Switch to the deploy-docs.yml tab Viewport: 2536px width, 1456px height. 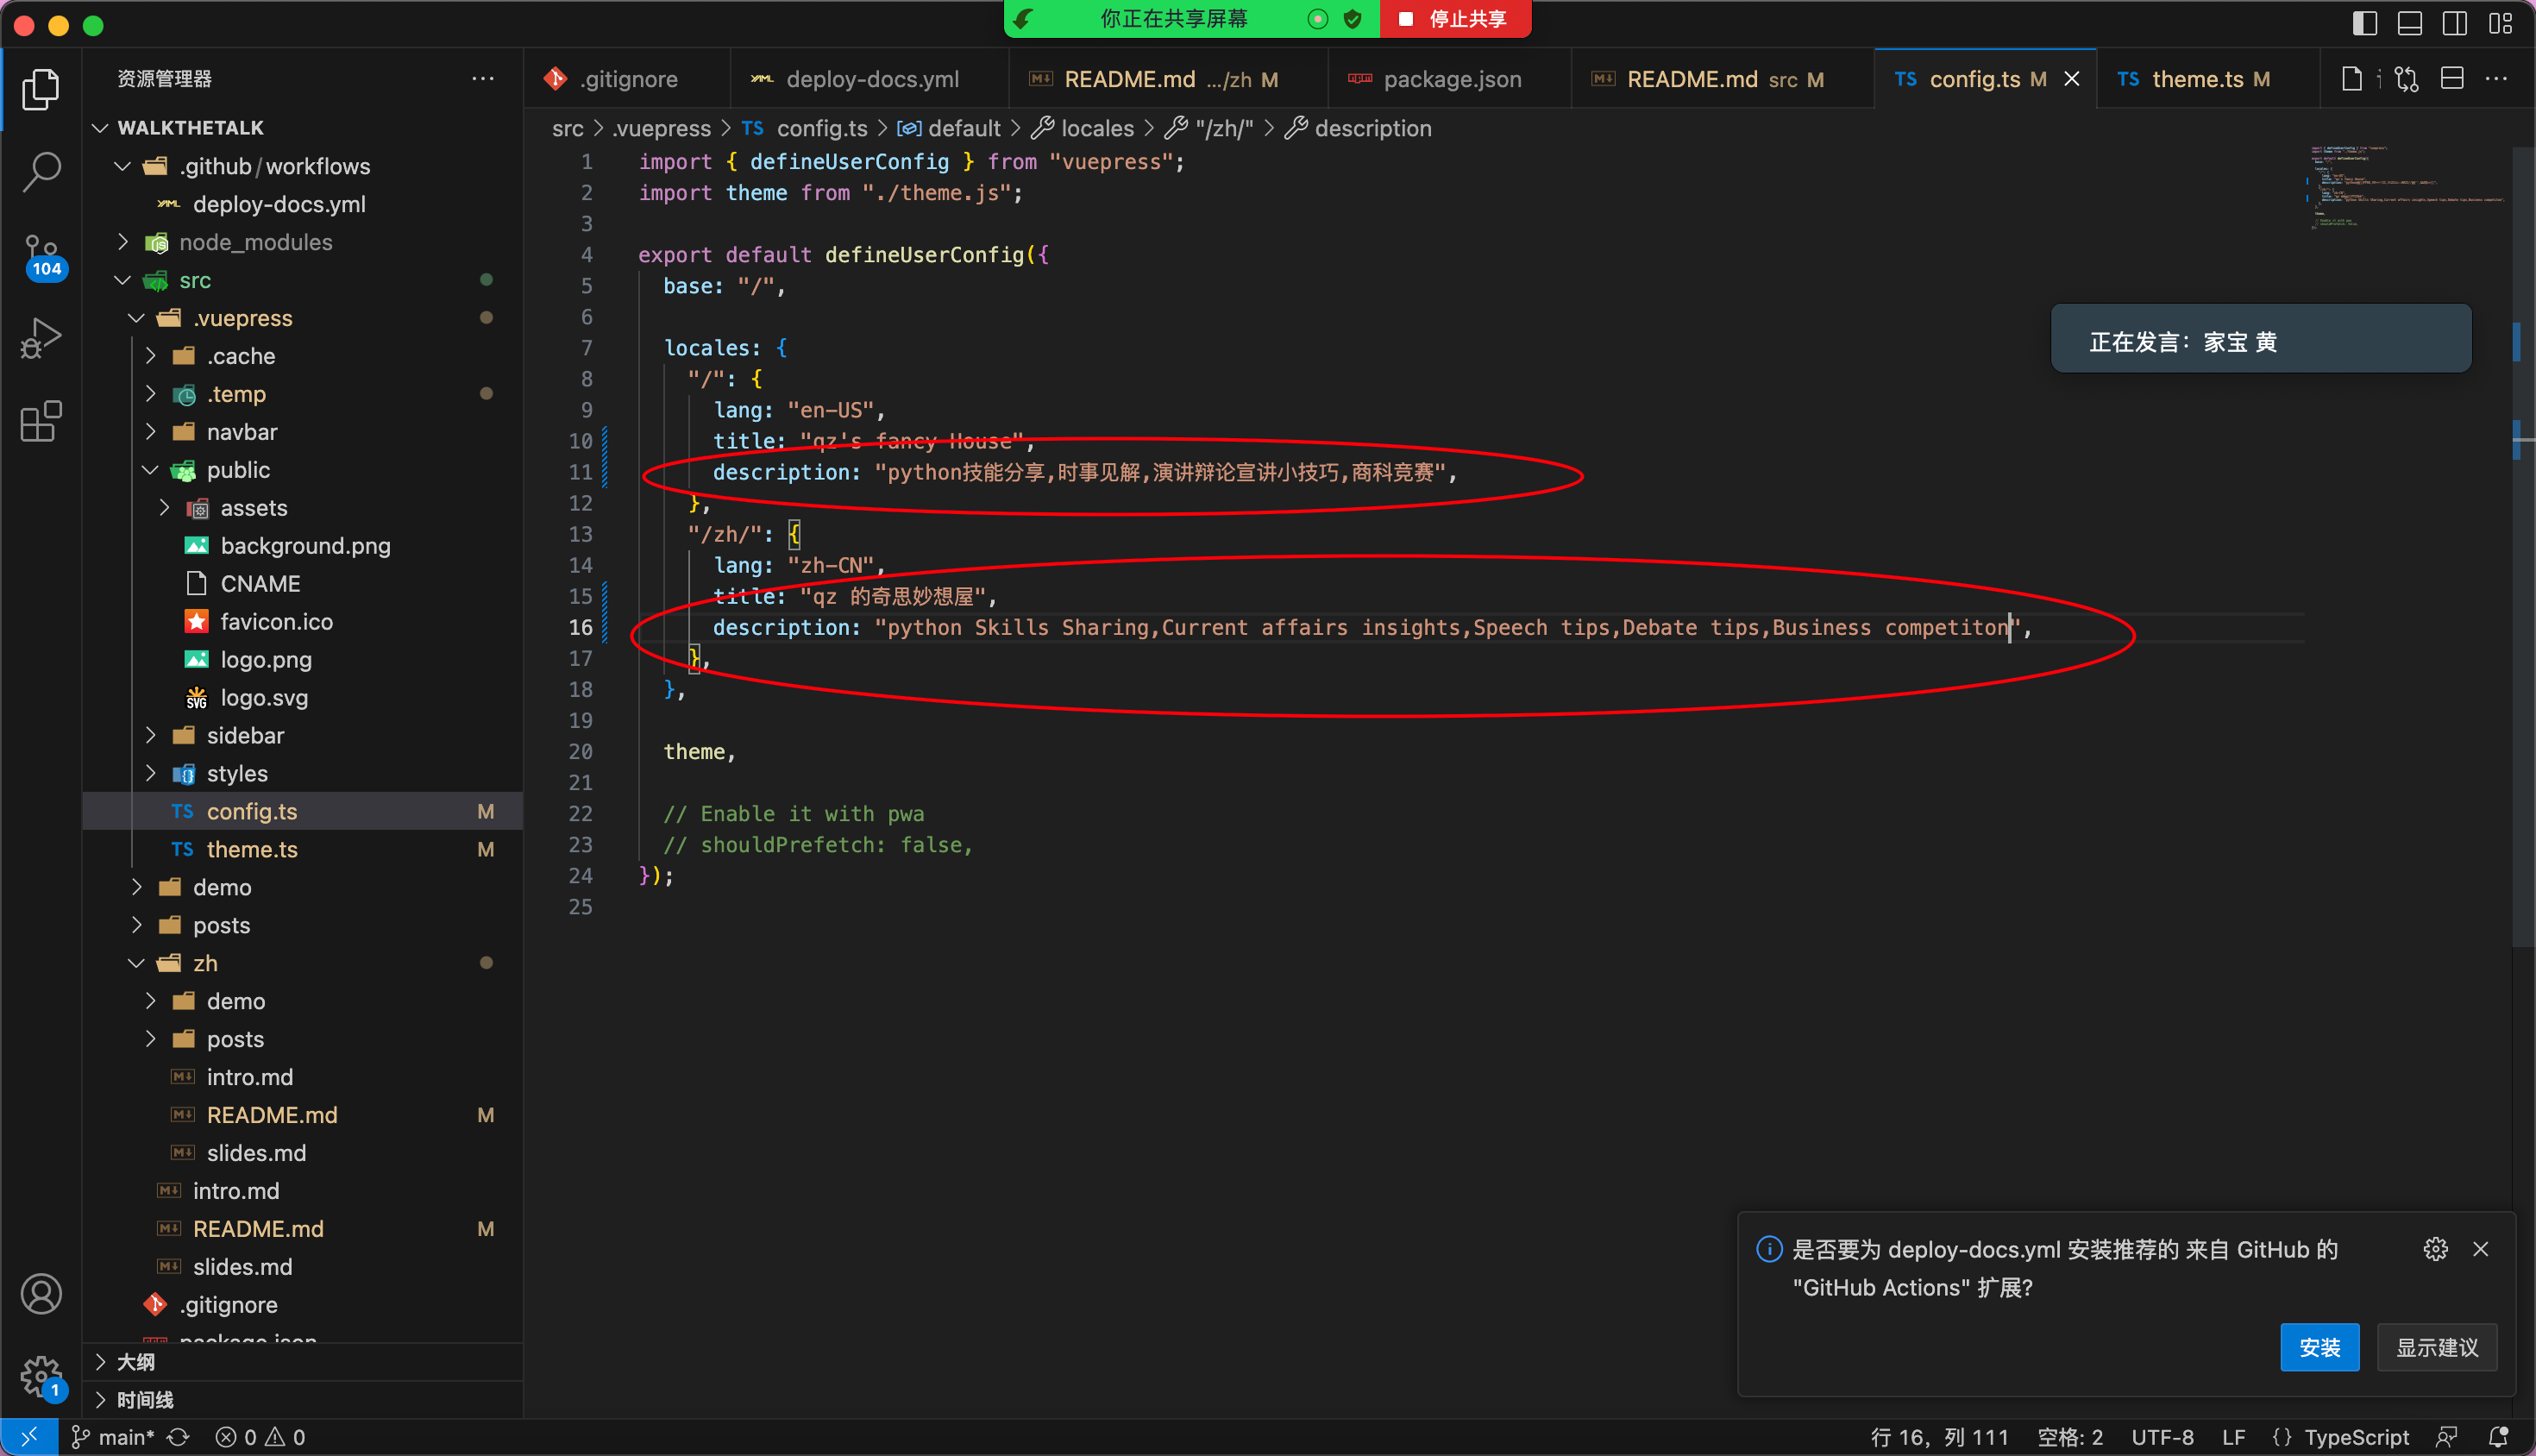869,79
